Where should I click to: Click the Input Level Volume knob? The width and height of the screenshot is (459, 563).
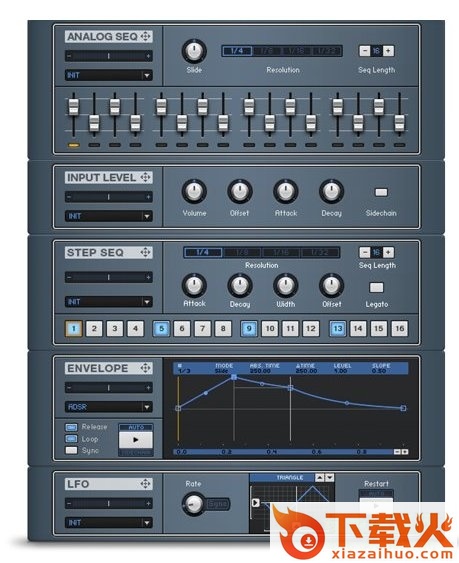click(x=194, y=191)
